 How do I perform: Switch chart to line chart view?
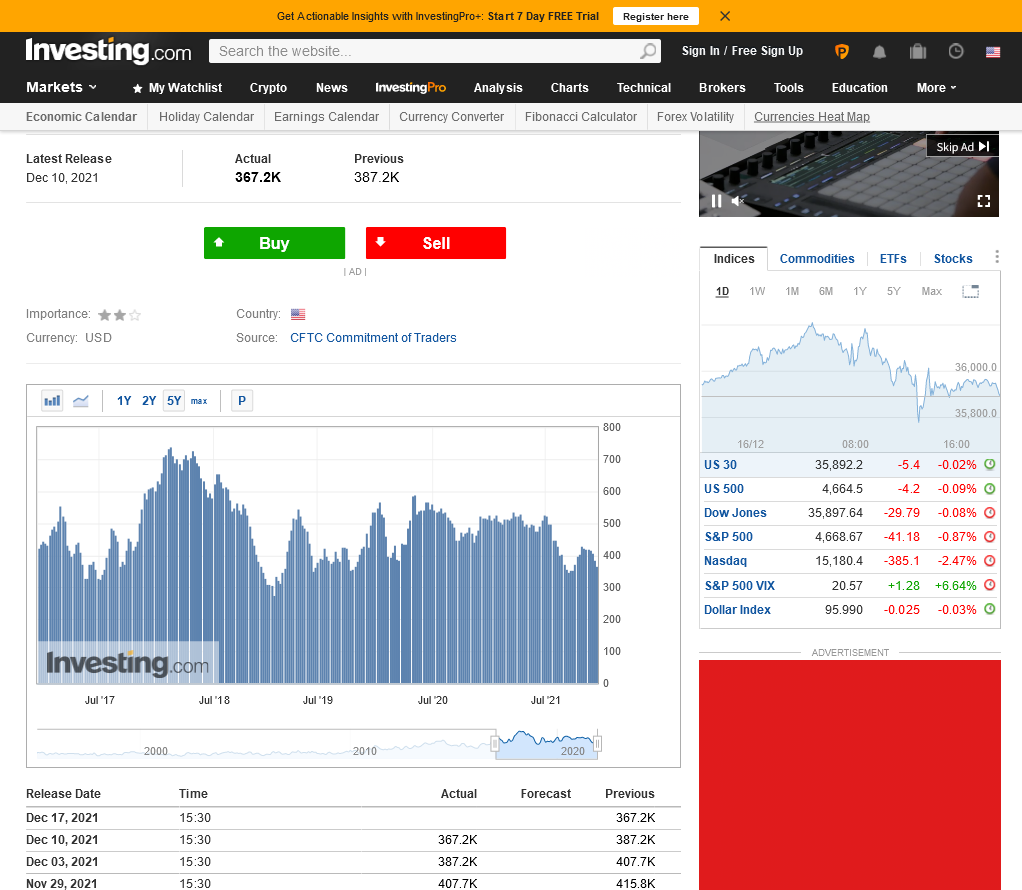(81, 401)
